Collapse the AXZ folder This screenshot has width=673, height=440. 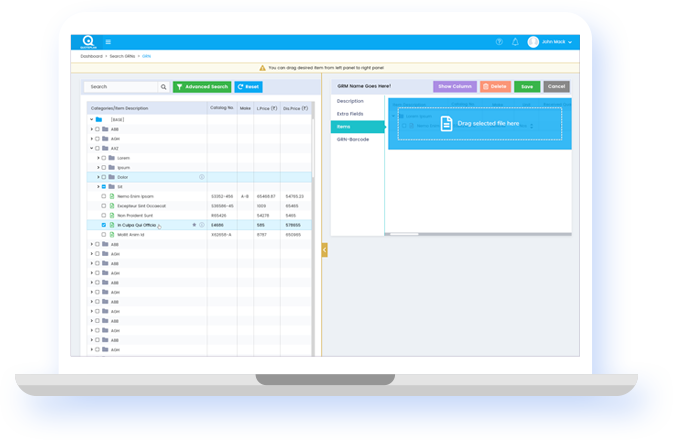pyautogui.click(x=91, y=148)
